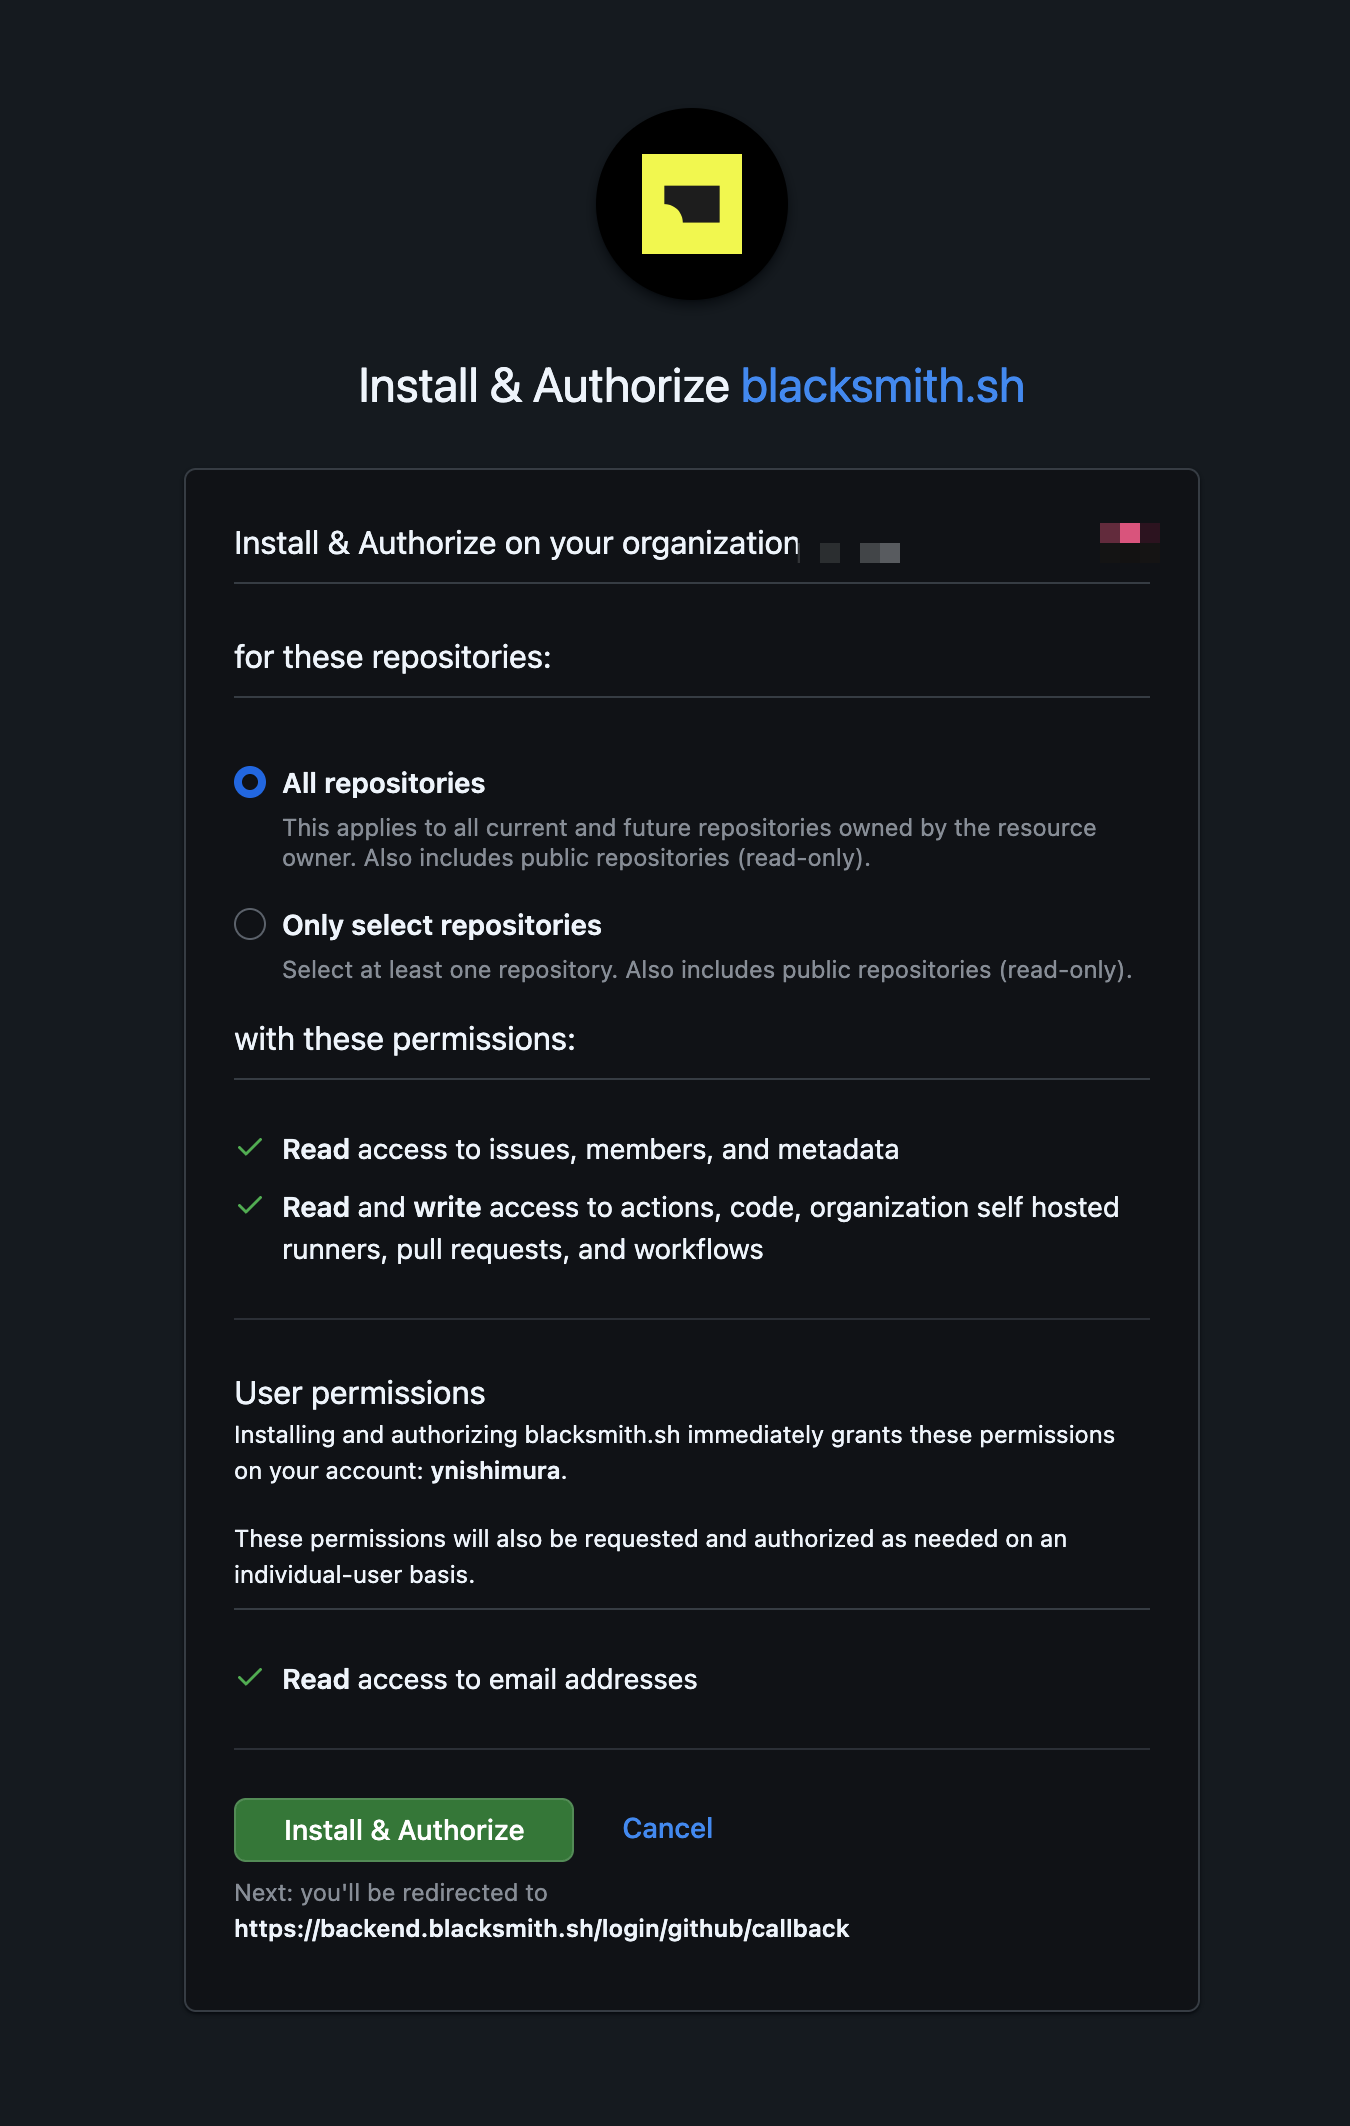Select the All repositories radio button
Image resolution: width=1350 pixels, height=2126 pixels.
click(x=250, y=782)
